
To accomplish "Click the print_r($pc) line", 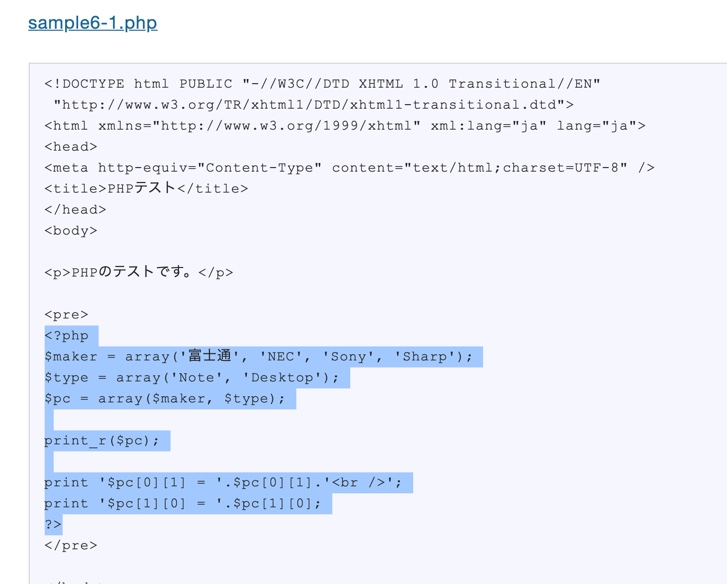I will (x=101, y=440).
